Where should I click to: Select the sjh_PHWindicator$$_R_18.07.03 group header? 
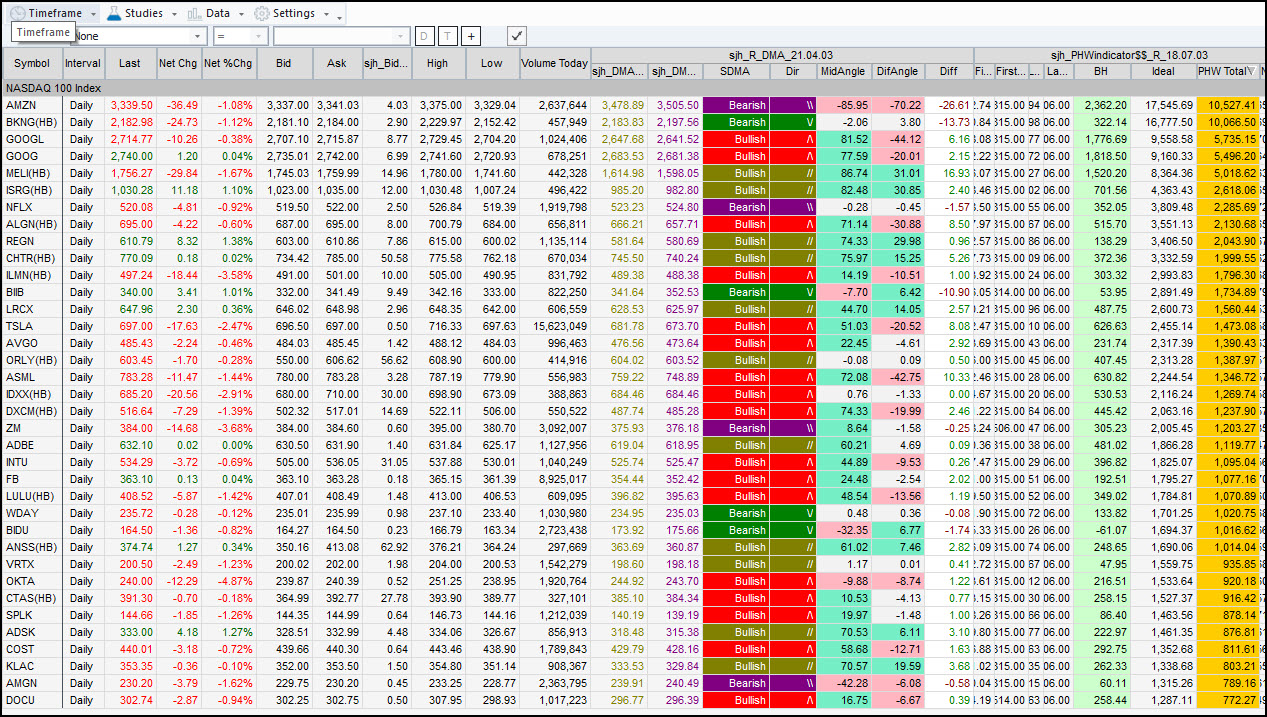coord(1119,55)
